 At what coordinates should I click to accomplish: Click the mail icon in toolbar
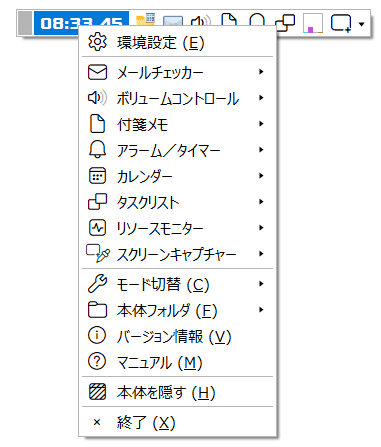[x=173, y=21]
